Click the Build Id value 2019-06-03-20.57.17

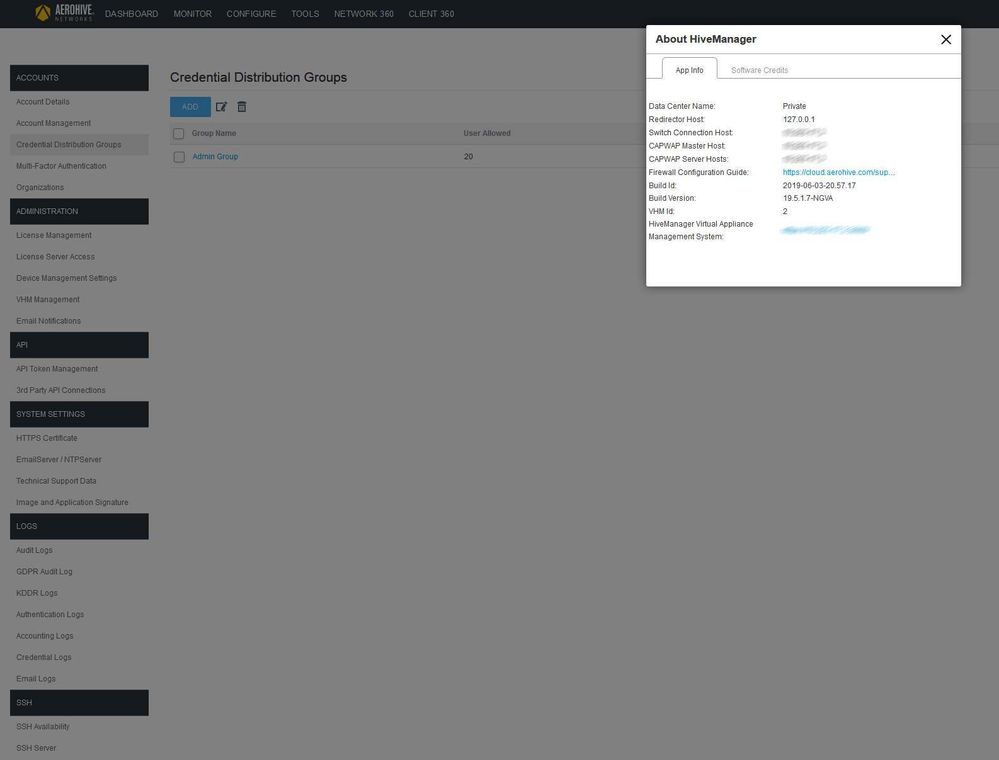[x=819, y=186]
